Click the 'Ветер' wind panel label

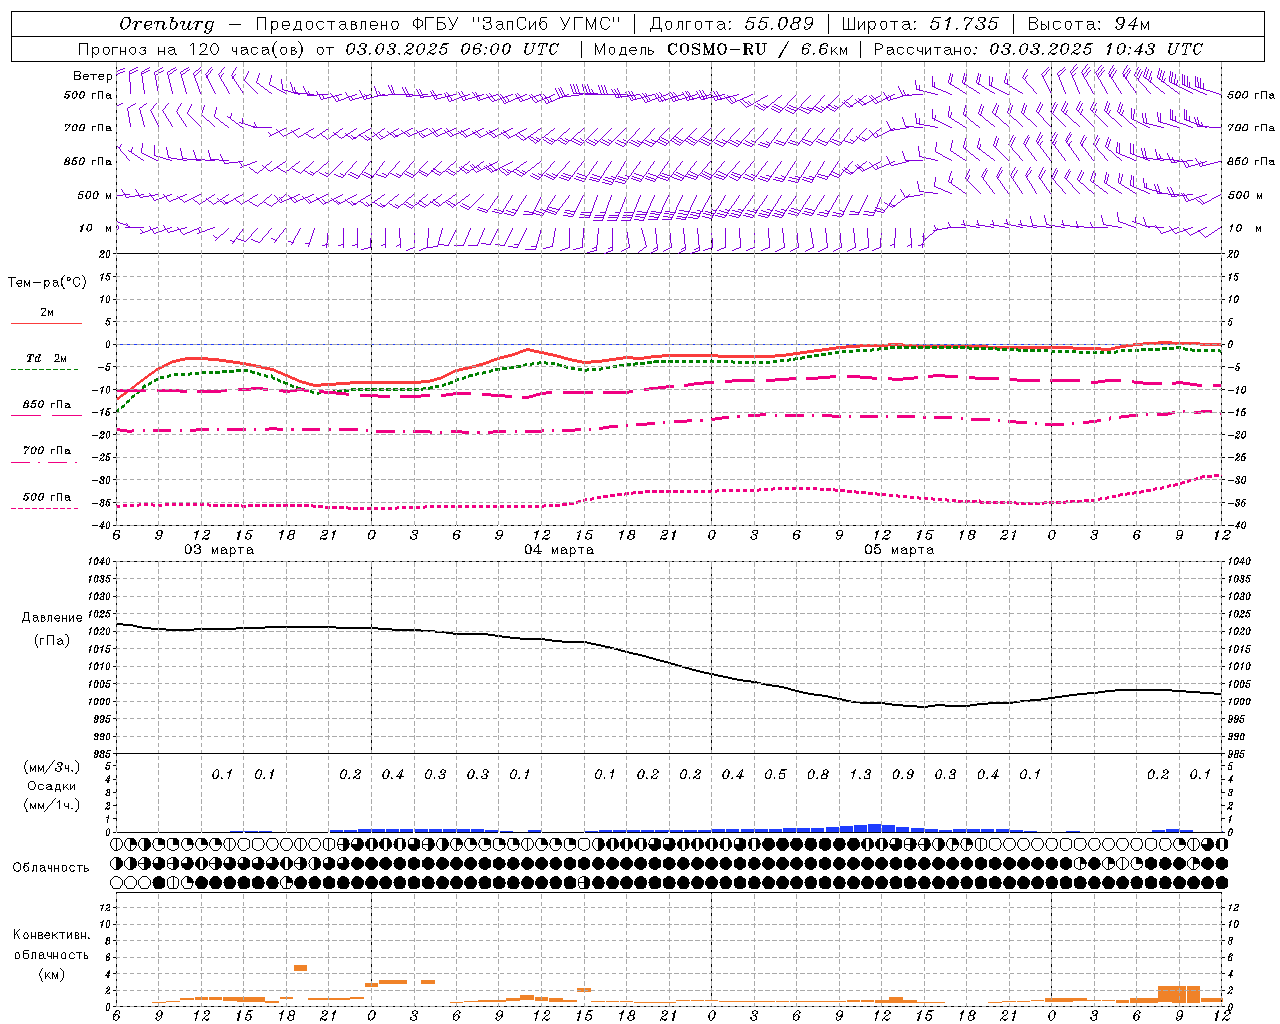pos(92,76)
